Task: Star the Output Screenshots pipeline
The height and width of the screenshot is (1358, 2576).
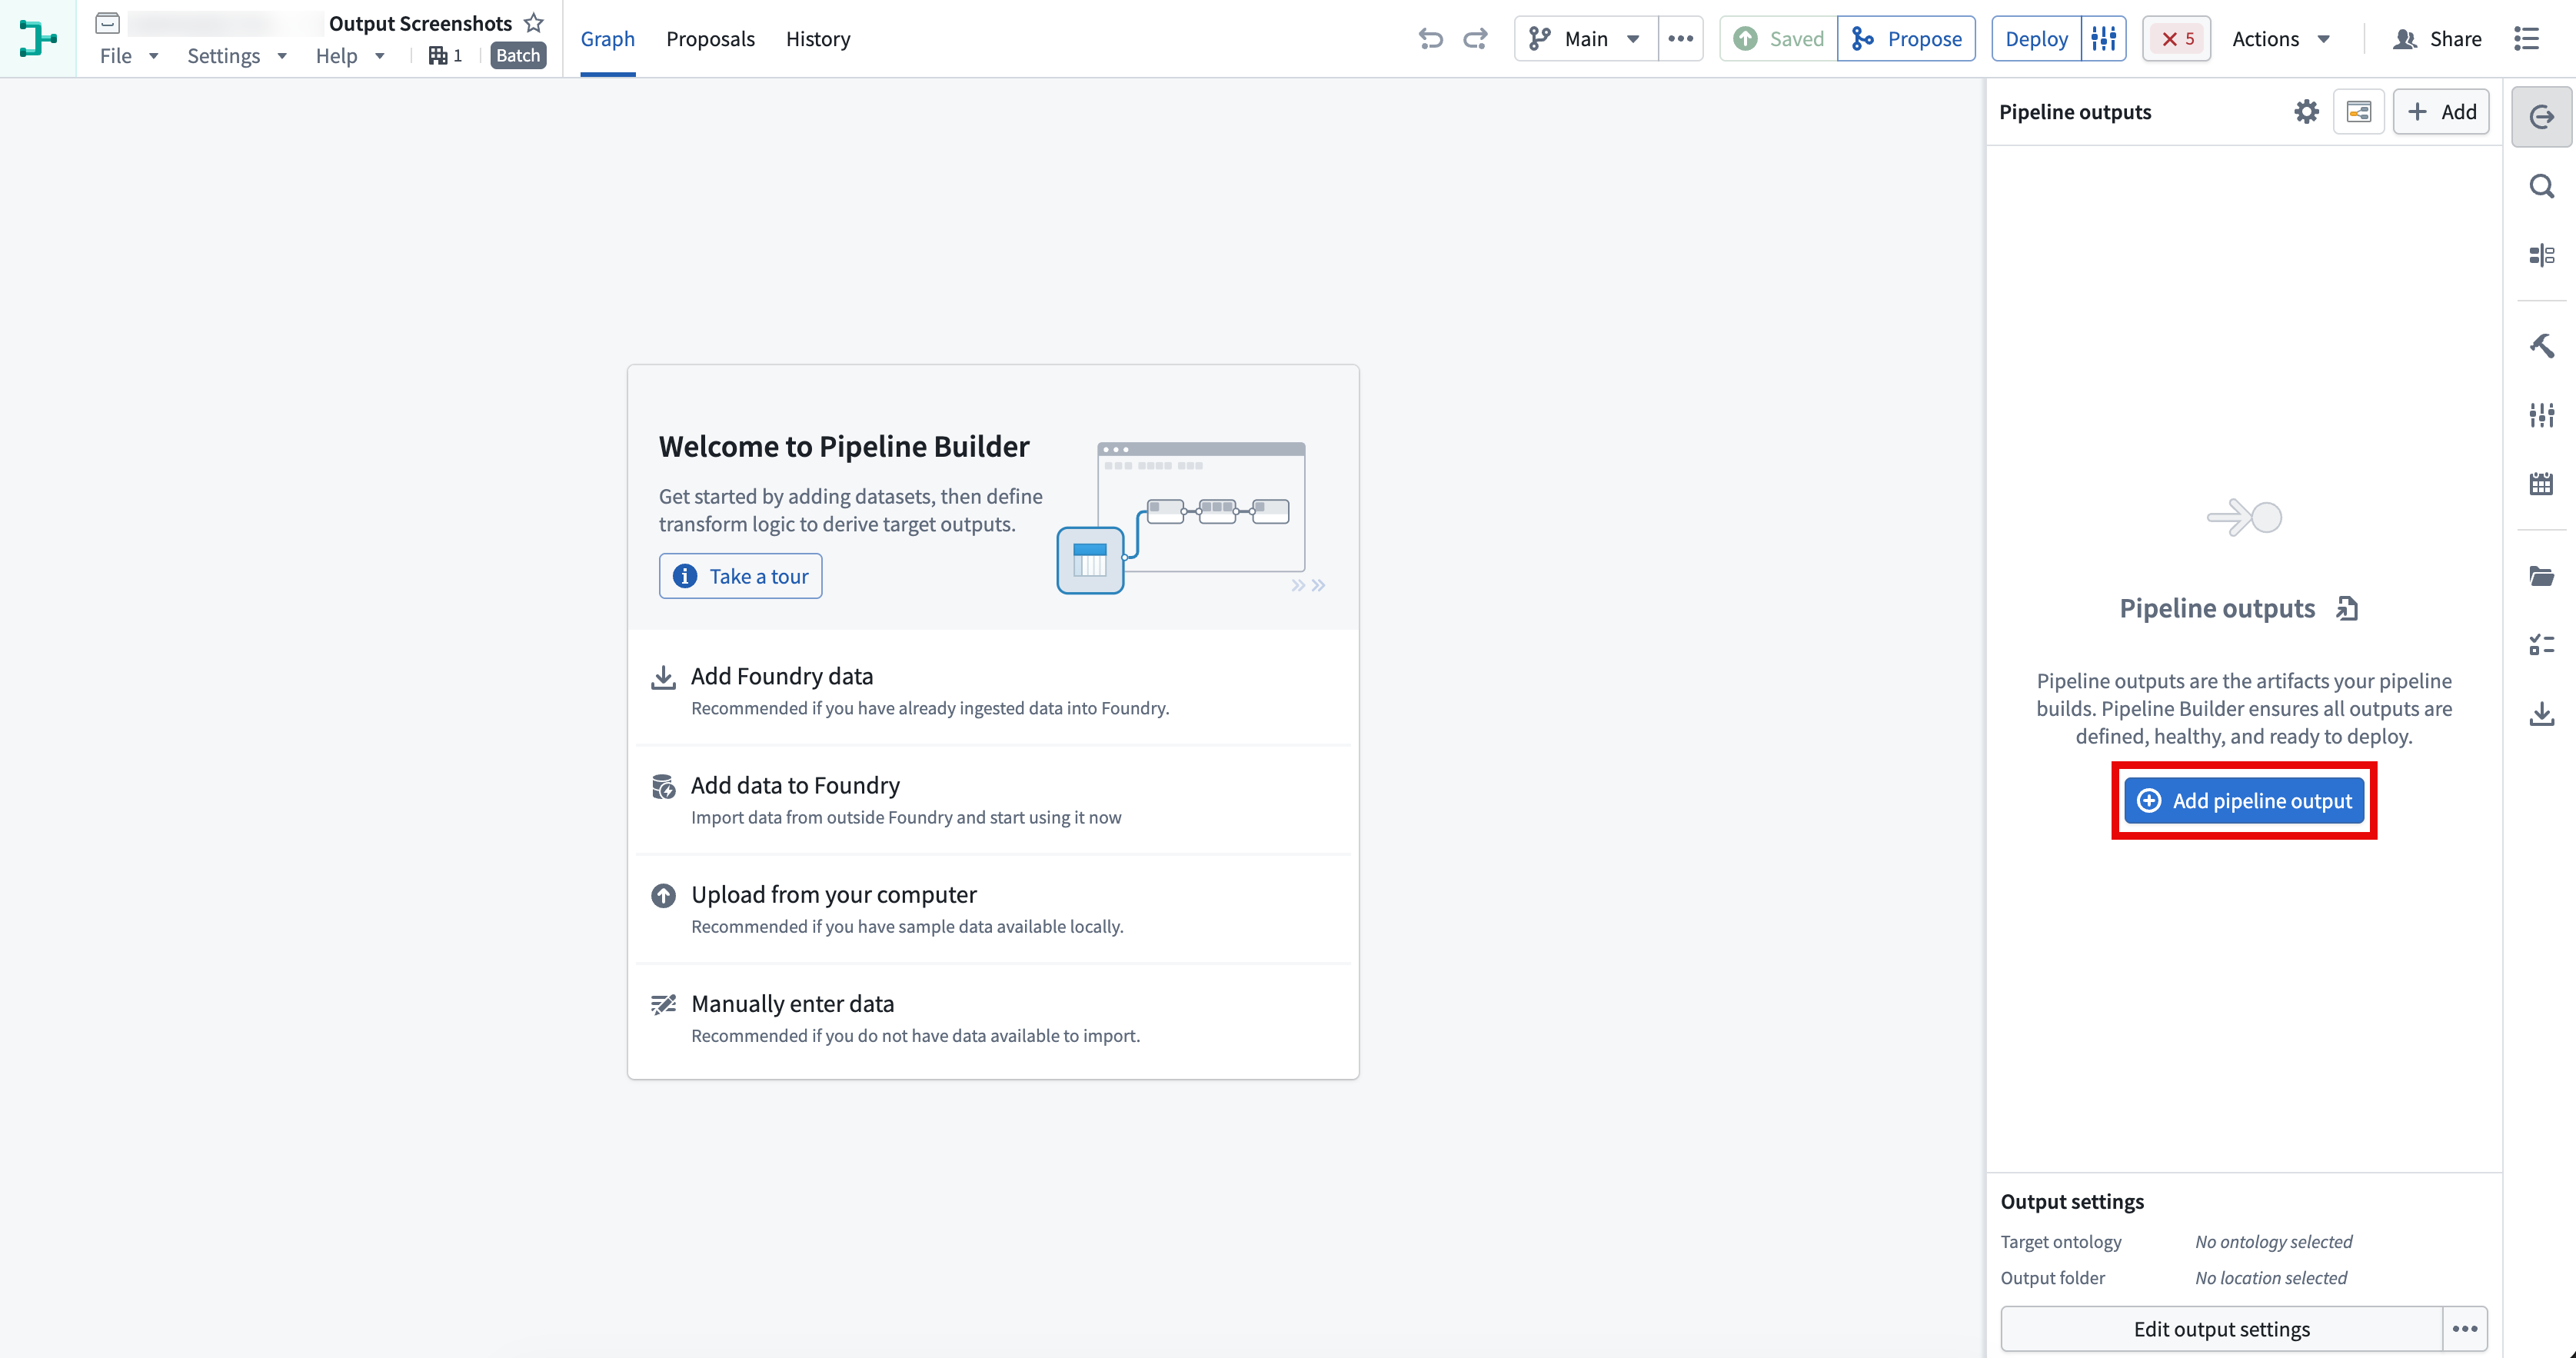Action: point(534,23)
